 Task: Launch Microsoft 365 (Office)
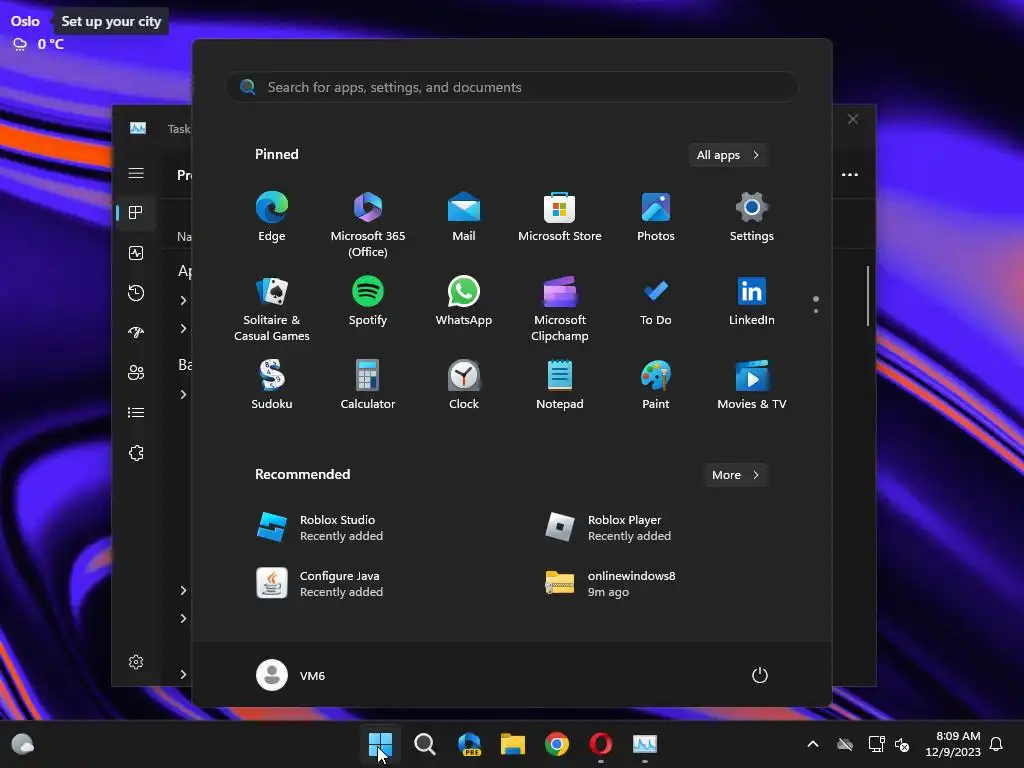pos(368,224)
